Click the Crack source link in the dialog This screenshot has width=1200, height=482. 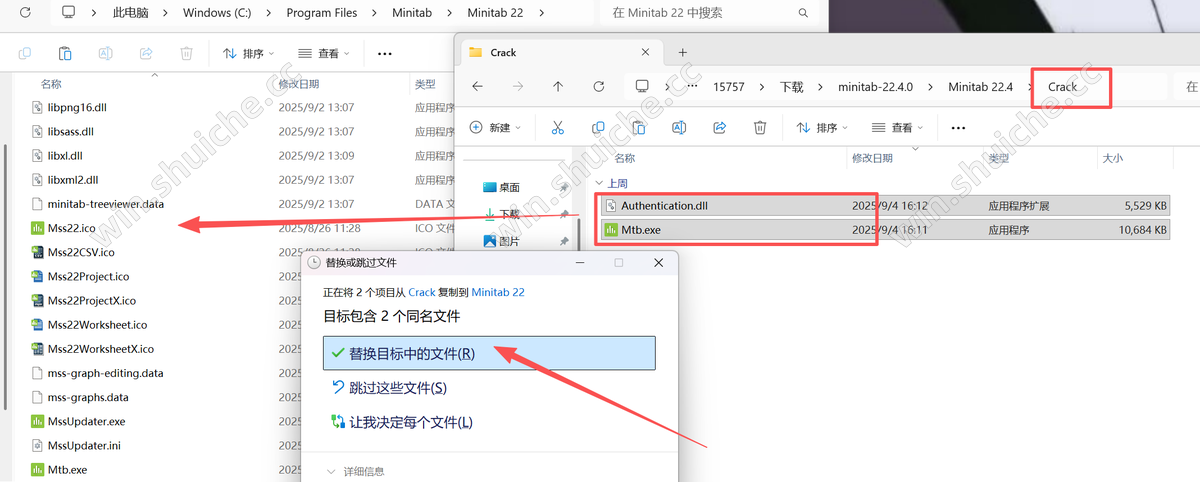(x=421, y=292)
